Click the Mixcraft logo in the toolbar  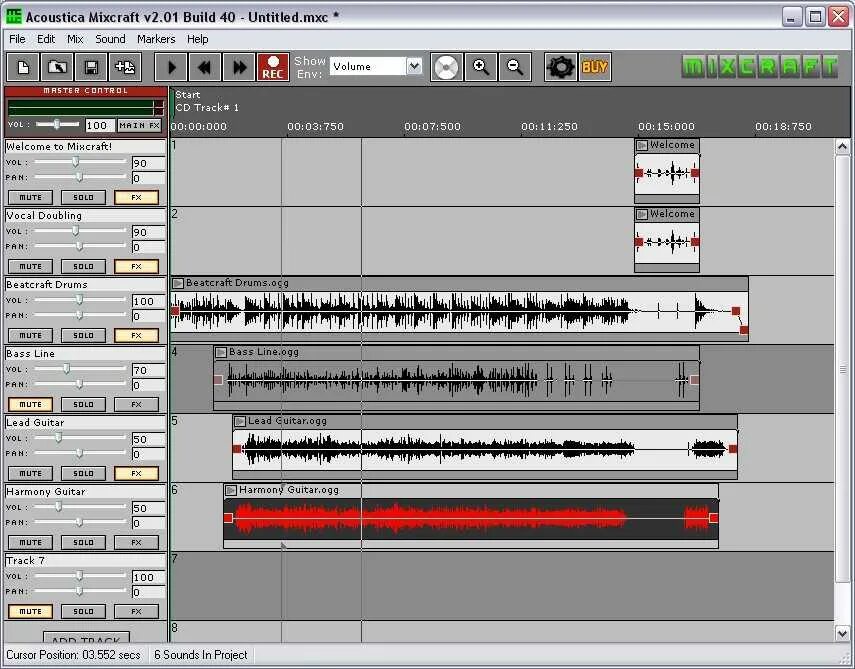(x=760, y=67)
